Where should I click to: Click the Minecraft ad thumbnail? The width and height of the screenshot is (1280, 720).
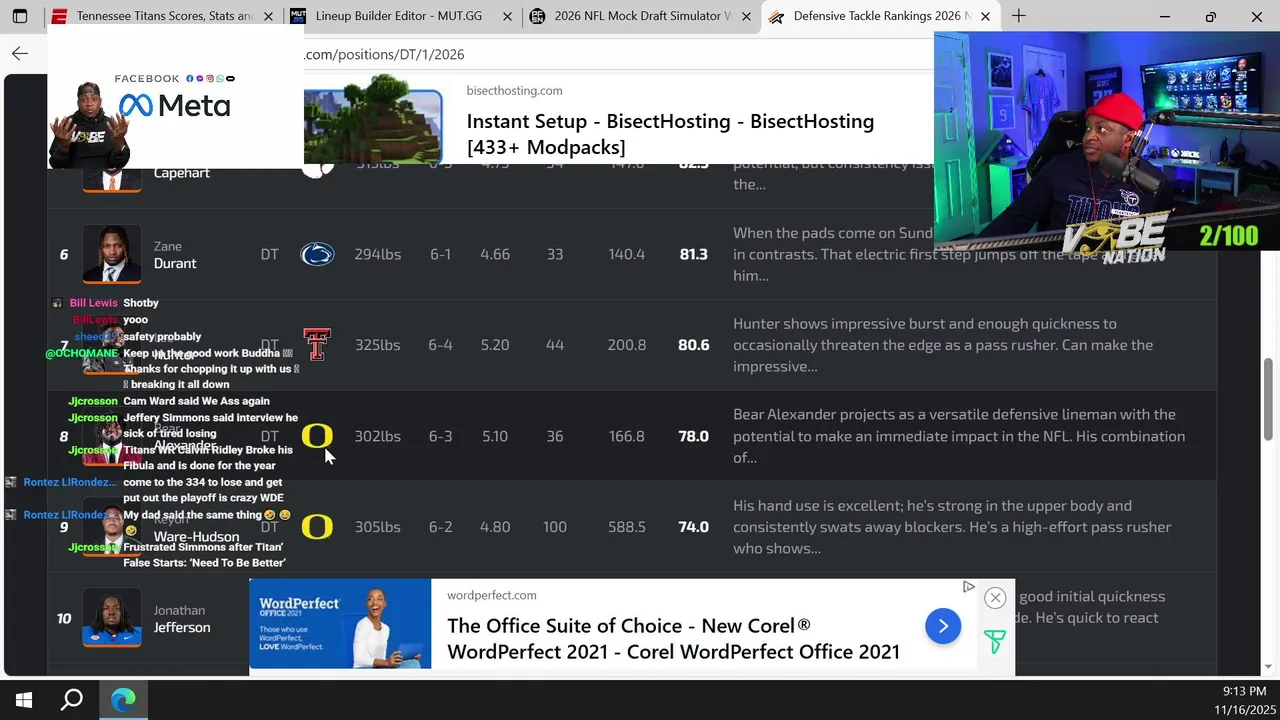[373, 120]
